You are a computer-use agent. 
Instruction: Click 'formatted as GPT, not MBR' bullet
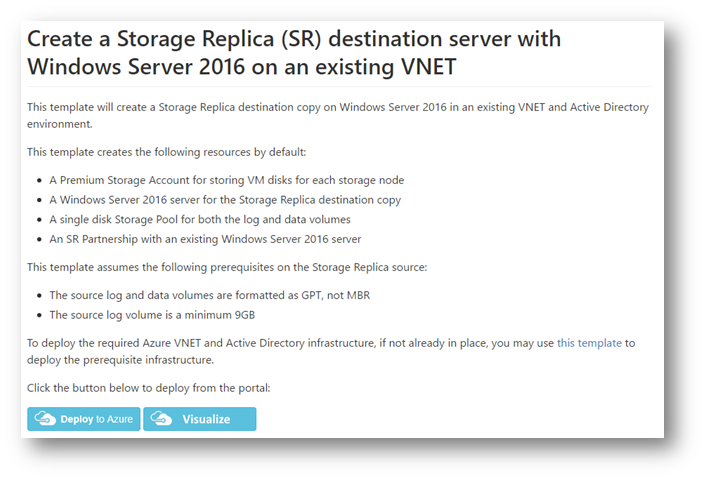coord(210,295)
